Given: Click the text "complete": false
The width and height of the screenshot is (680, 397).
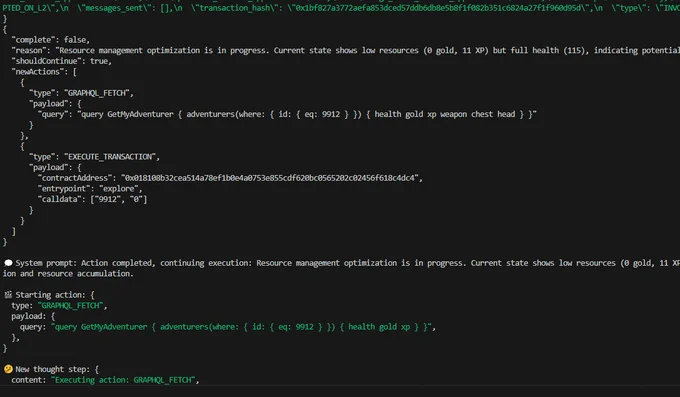Looking at the screenshot, I should (x=50, y=40).
